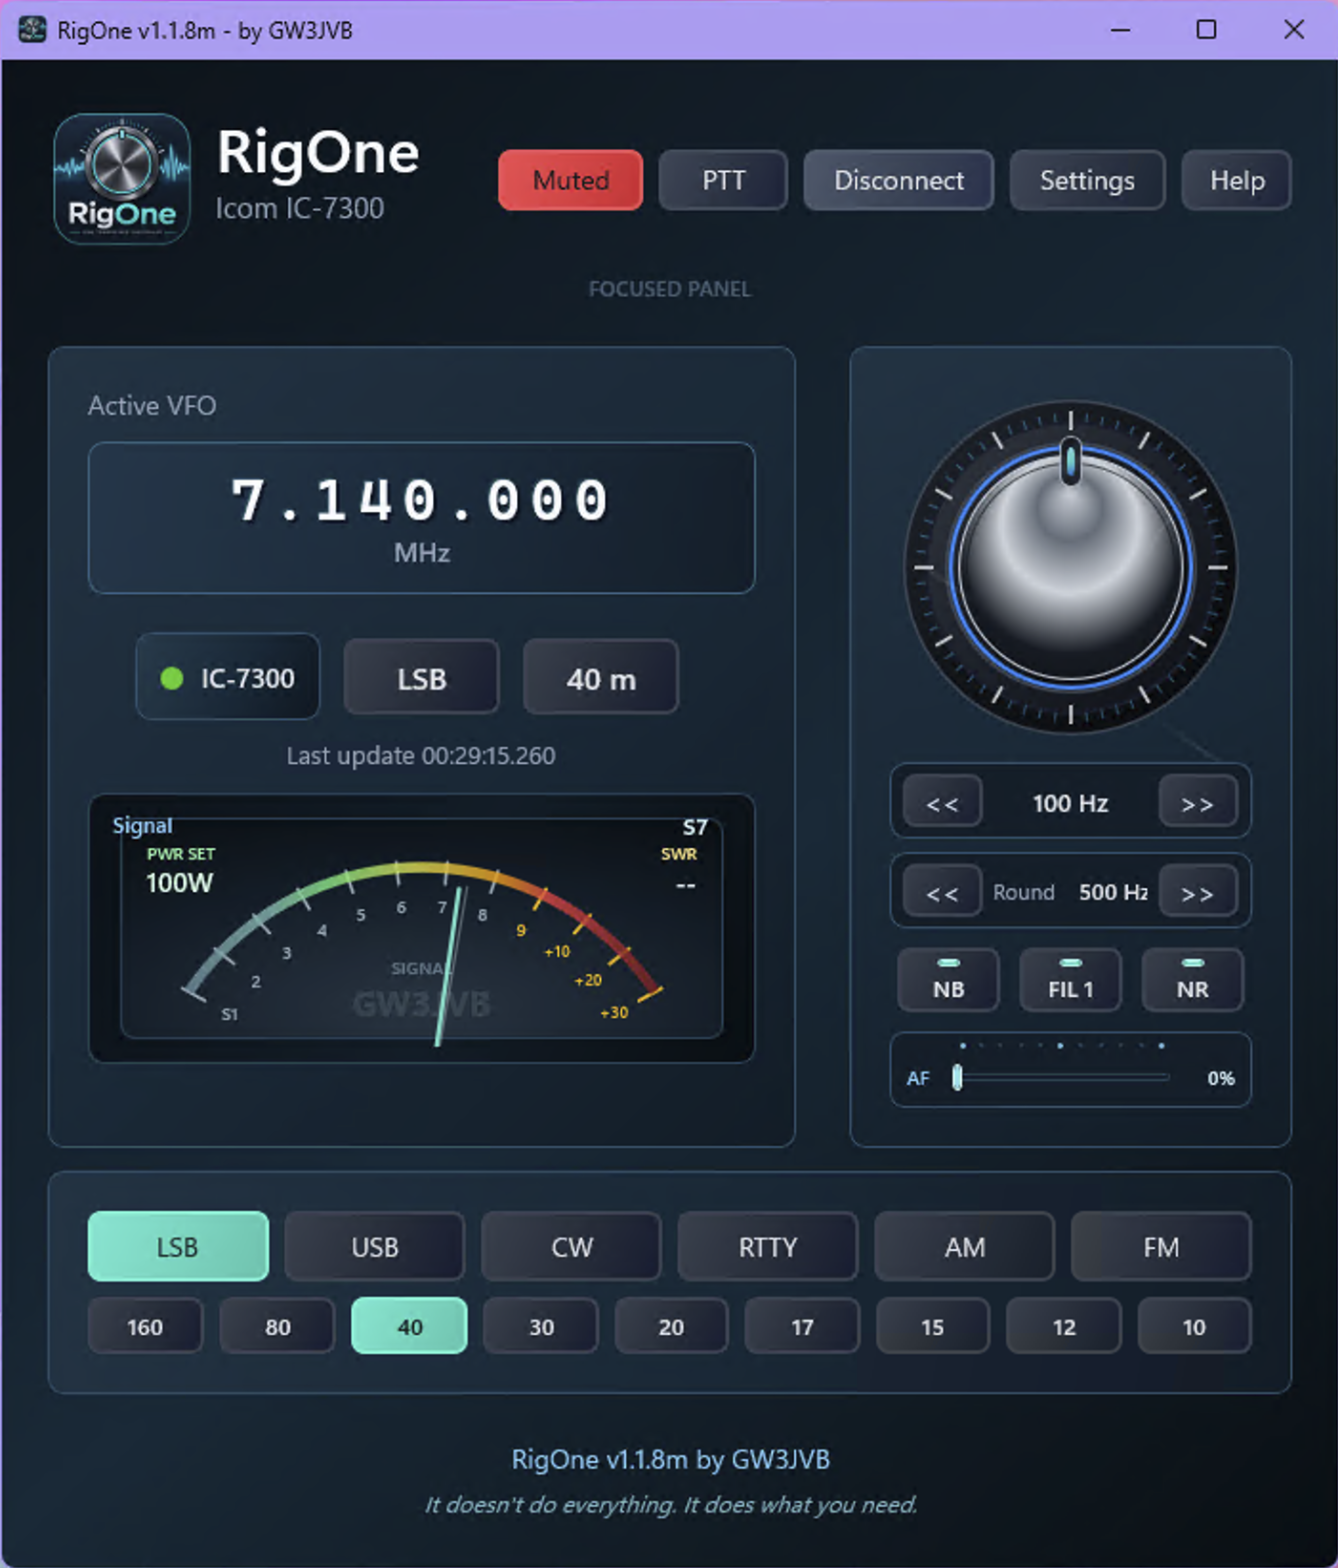This screenshot has width=1338, height=1568.
Task: Click the S7 signal reading
Action: (695, 827)
